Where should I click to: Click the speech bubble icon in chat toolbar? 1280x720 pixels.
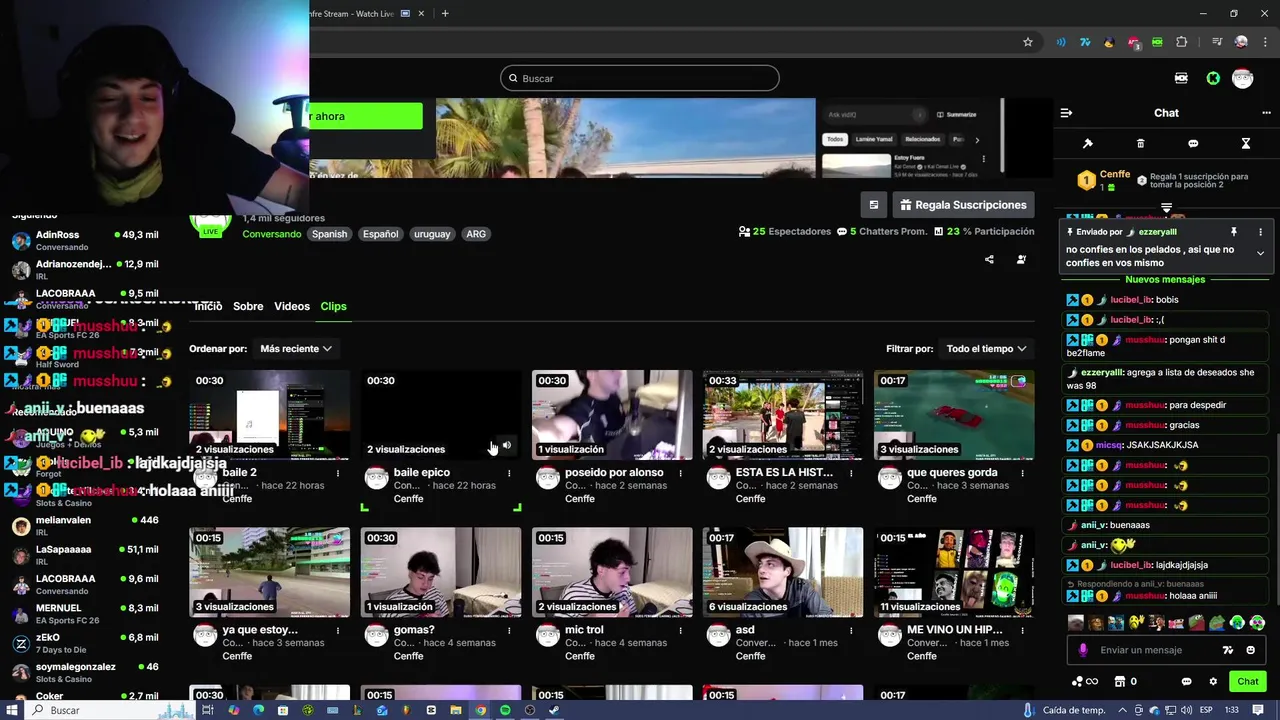[1193, 144]
